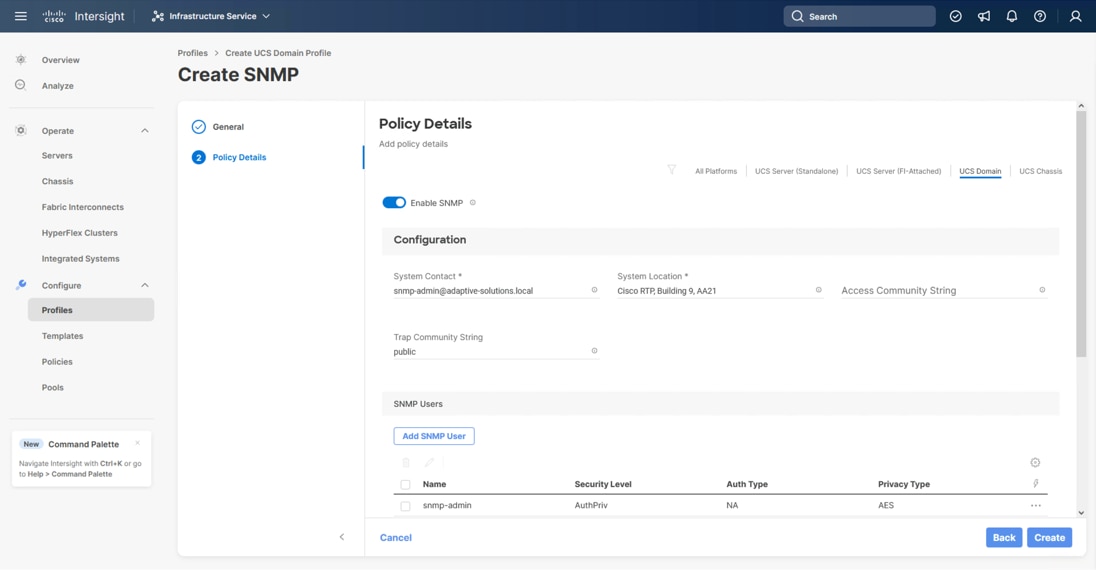The image size is (1096, 570).
Task: Click the tasks checkmark status icon
Action: pyautogui.click(x=956, y=16)
